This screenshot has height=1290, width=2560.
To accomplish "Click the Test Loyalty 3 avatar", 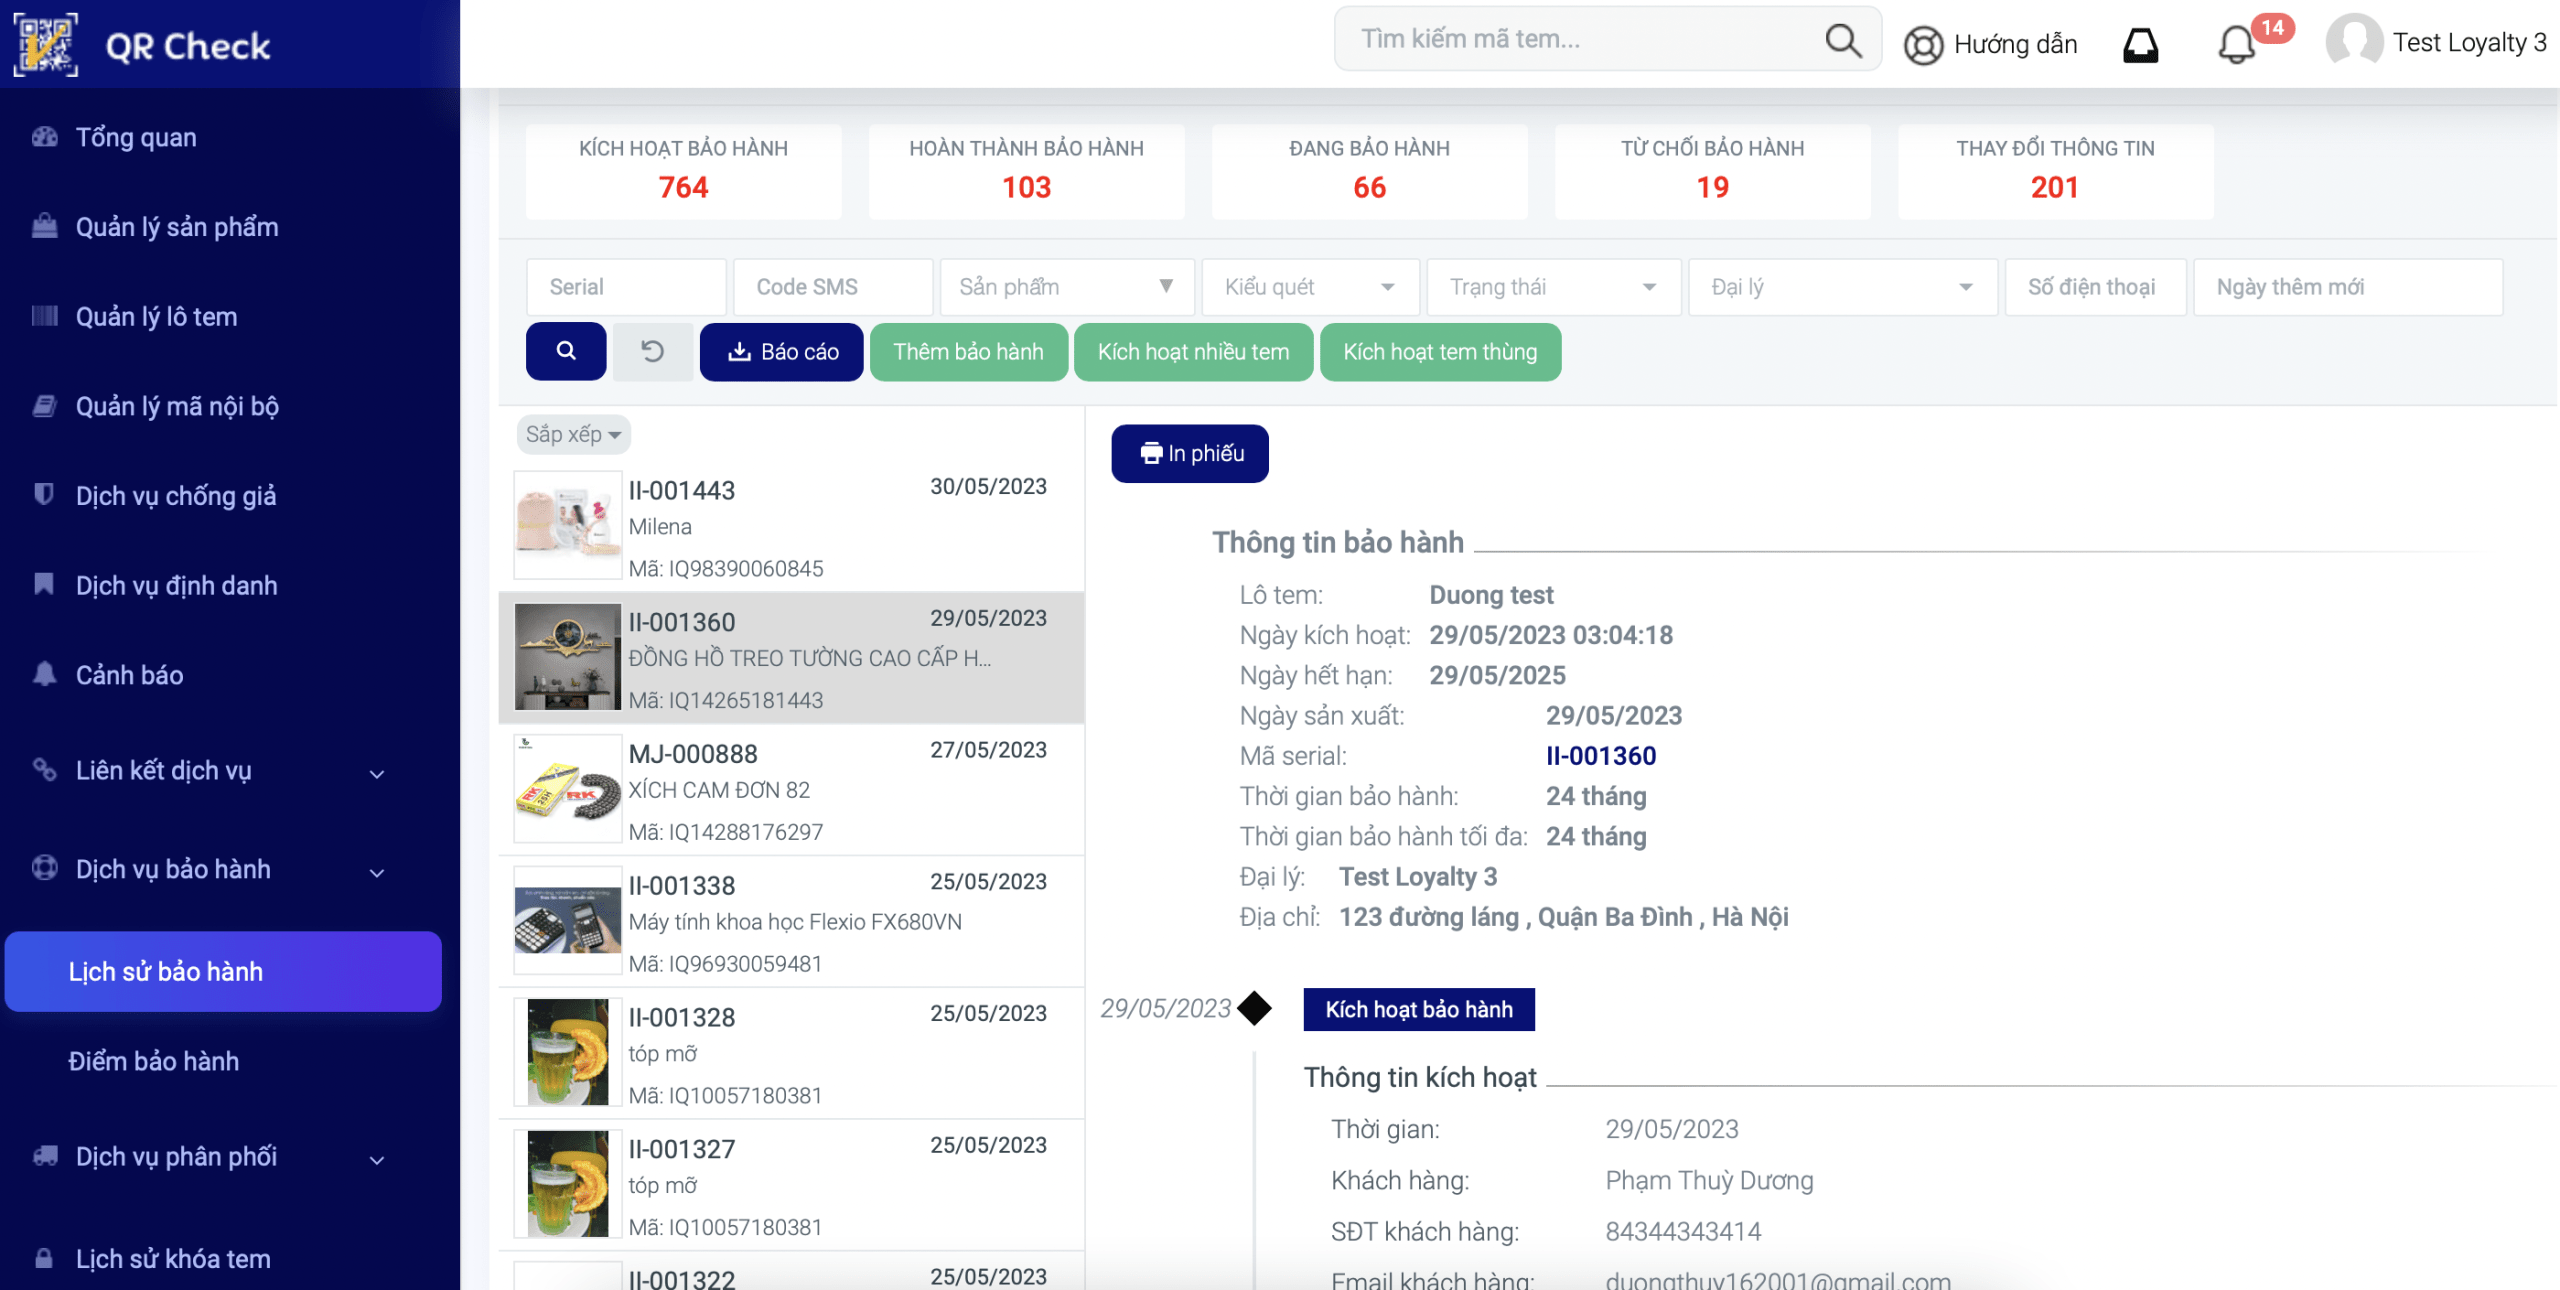I will [2354, 42].
